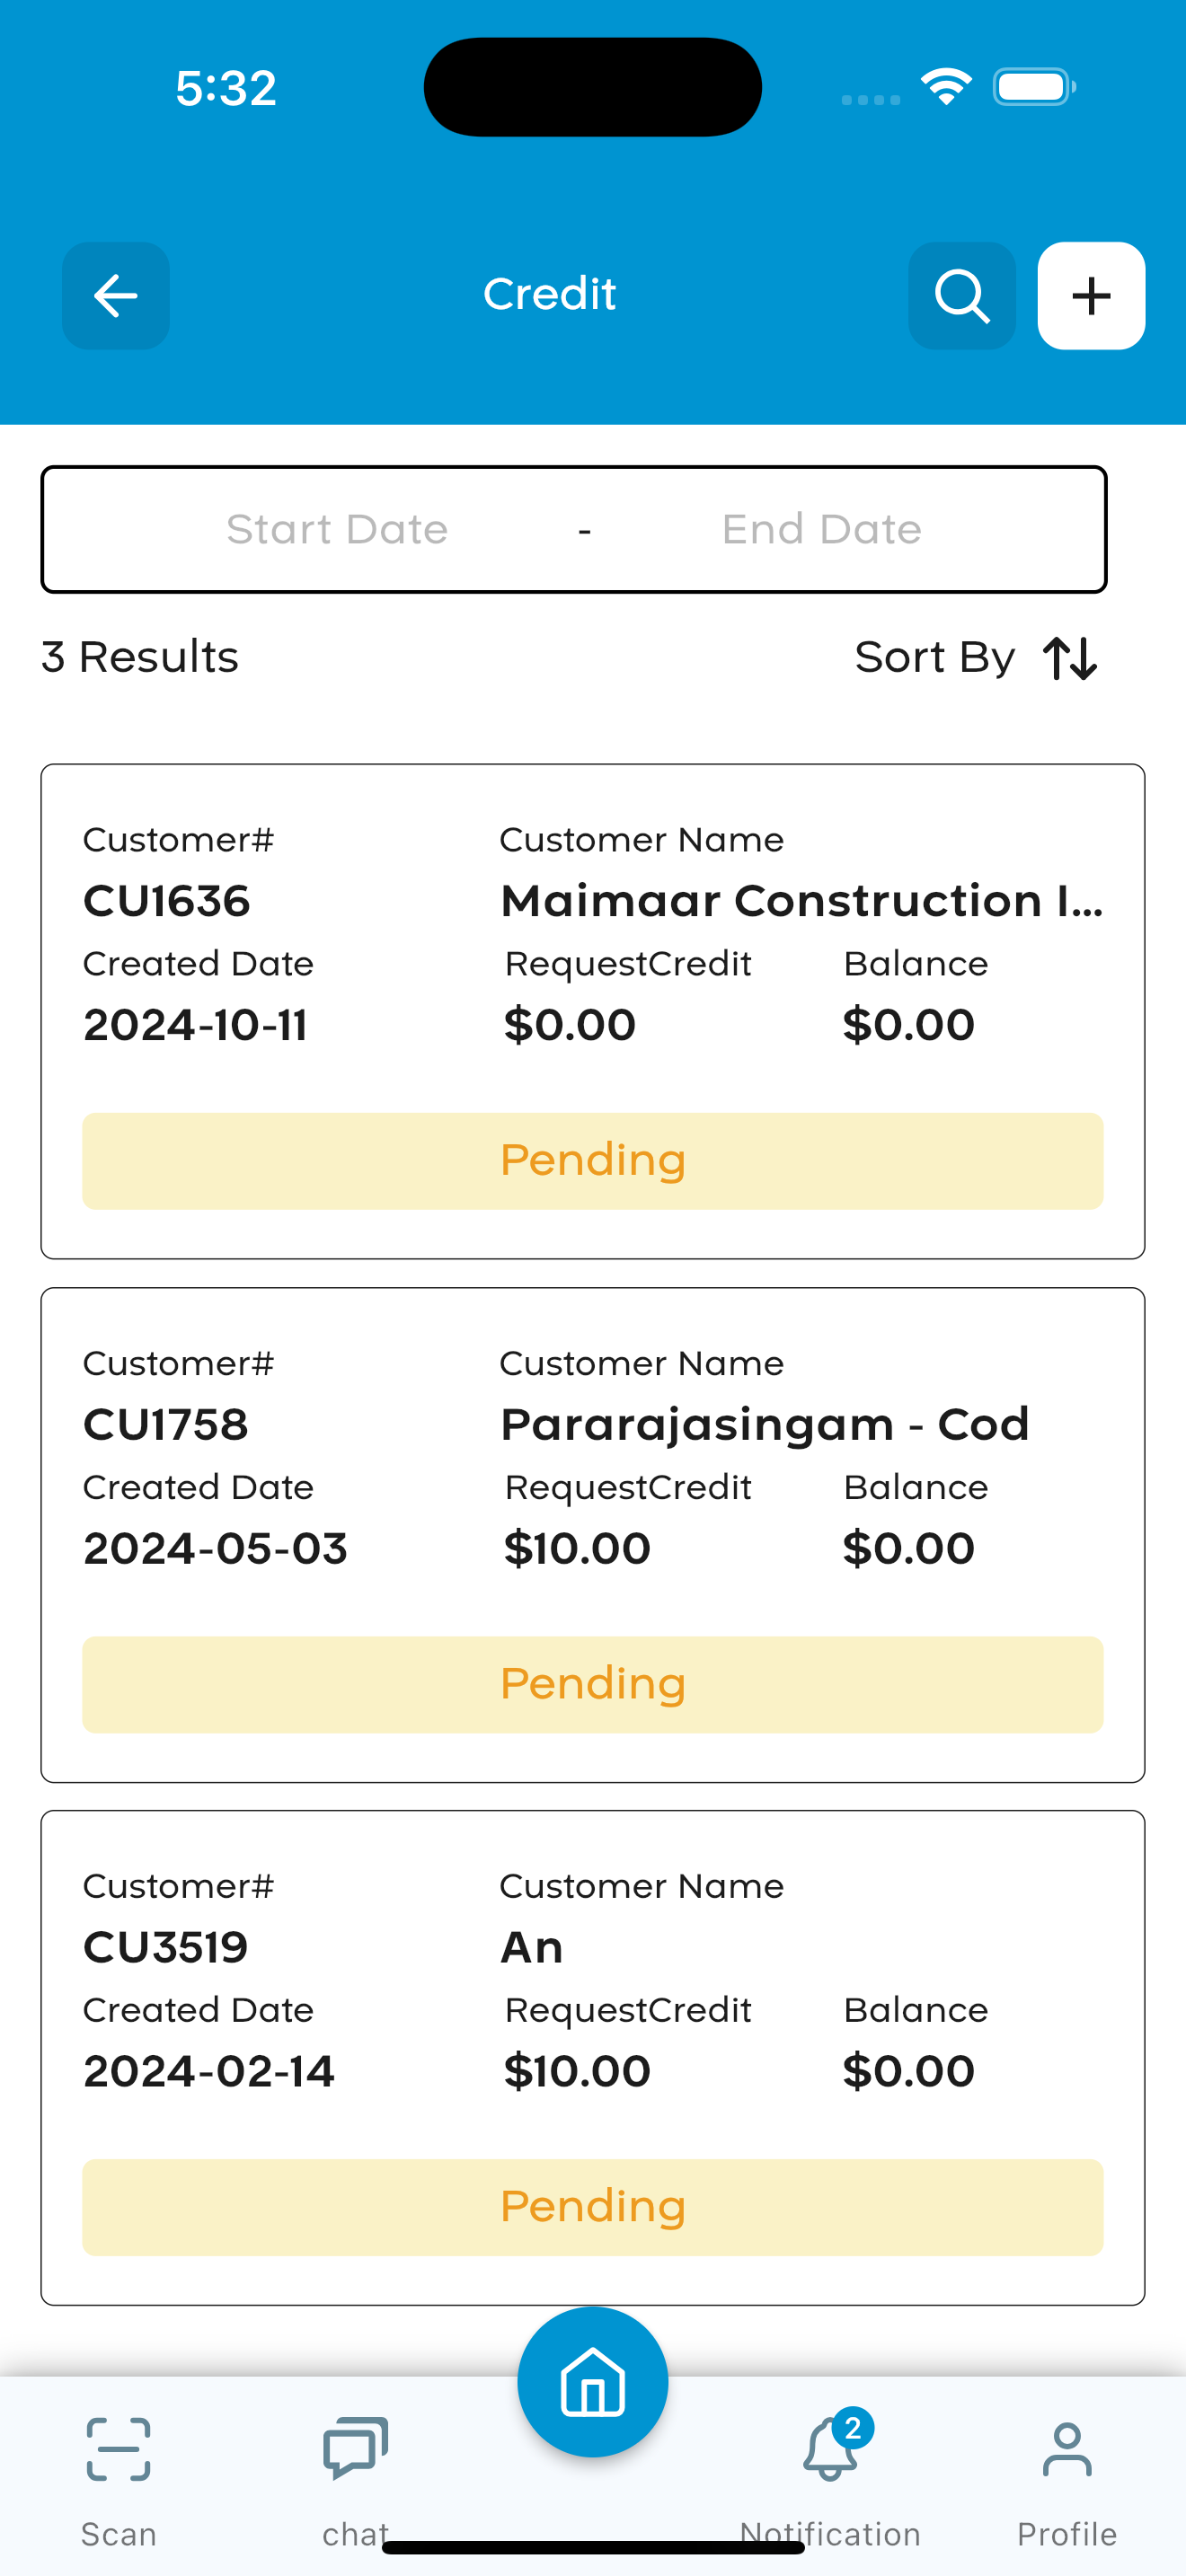Tap Pending status for CU1636
The width and height of the screenshot is (1186, 2576).
tap(593, 1161)
